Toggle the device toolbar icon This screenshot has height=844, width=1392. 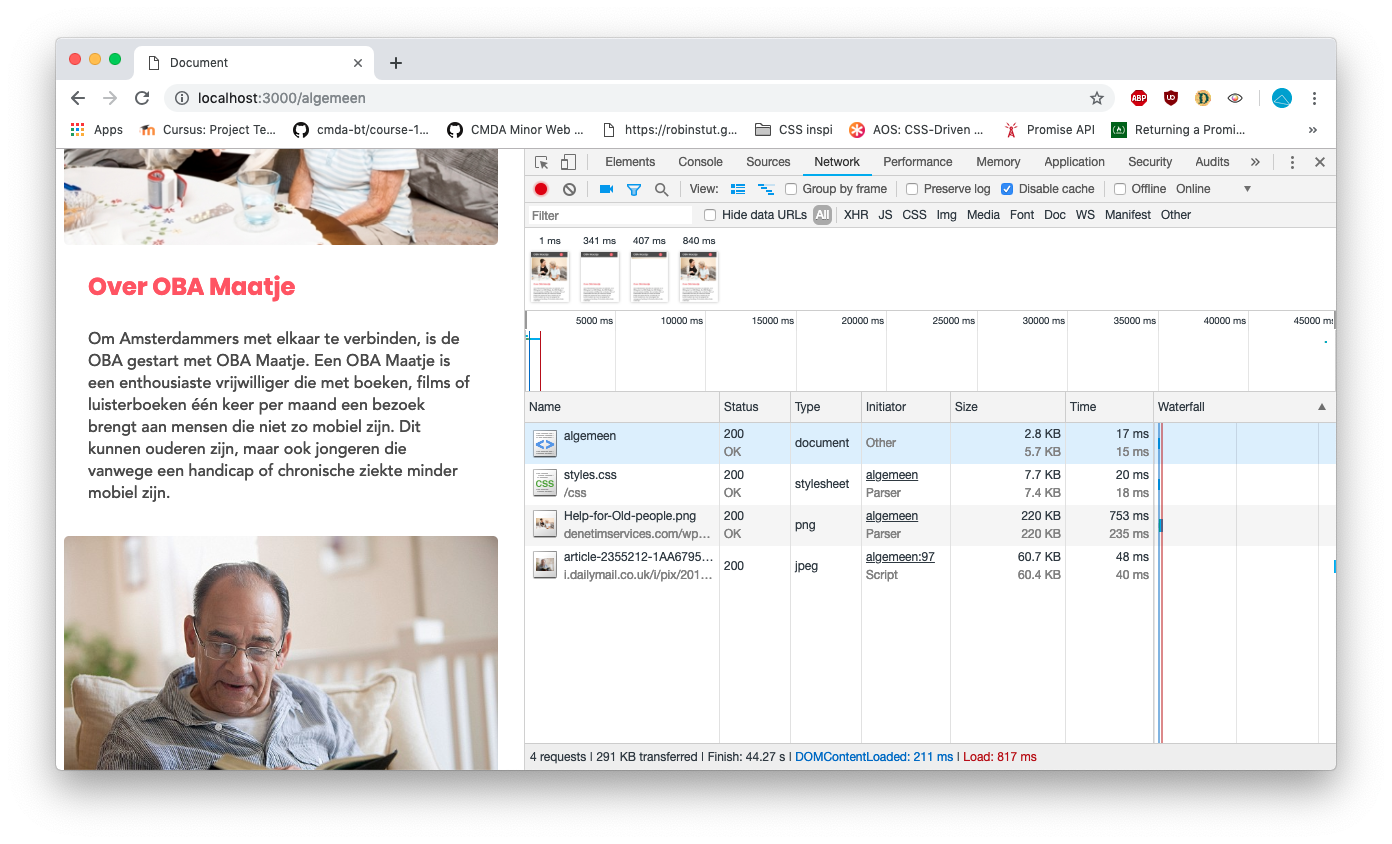[x=568, y=162]
